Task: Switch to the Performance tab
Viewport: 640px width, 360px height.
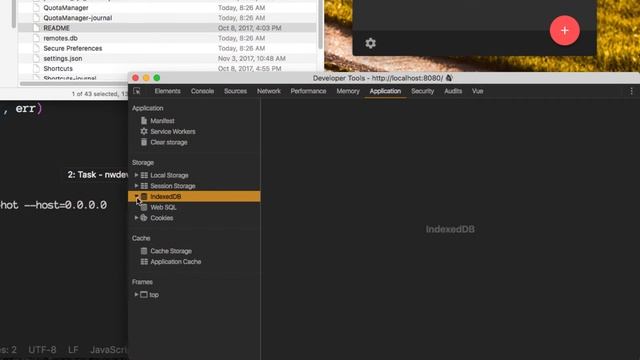Action: 309,91
